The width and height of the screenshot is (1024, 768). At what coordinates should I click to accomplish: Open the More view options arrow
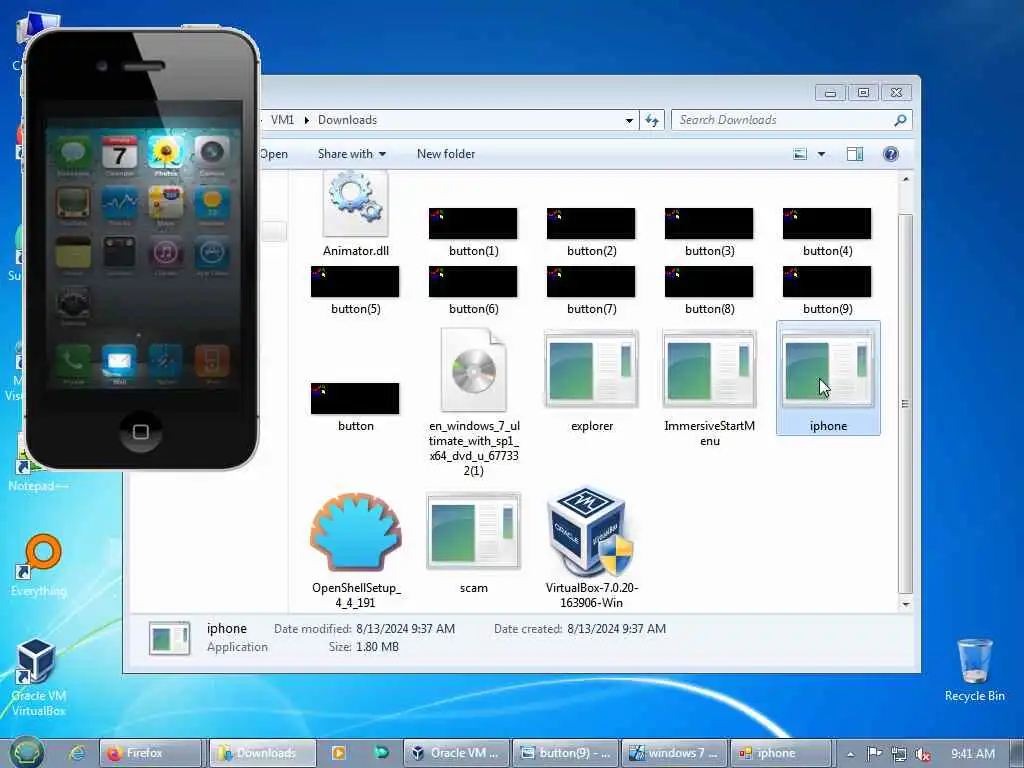pyautogui.click(x=822, y=154)
